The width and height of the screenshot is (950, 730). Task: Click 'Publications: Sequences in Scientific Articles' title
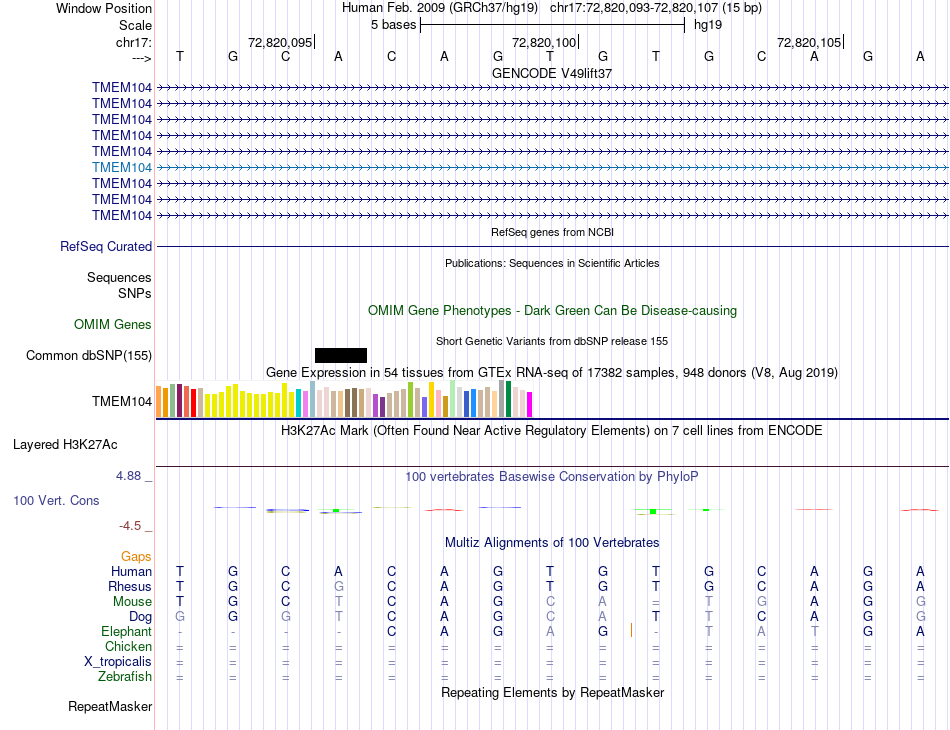click(x=552, y=263)
